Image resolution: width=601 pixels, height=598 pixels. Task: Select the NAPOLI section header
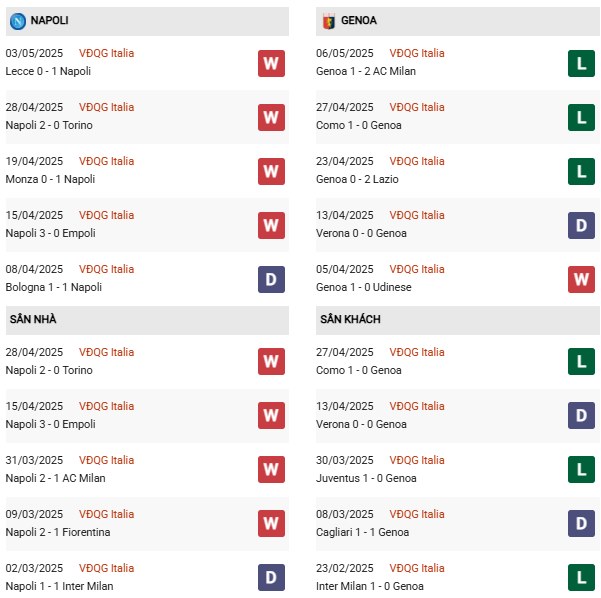coord(147,21)
